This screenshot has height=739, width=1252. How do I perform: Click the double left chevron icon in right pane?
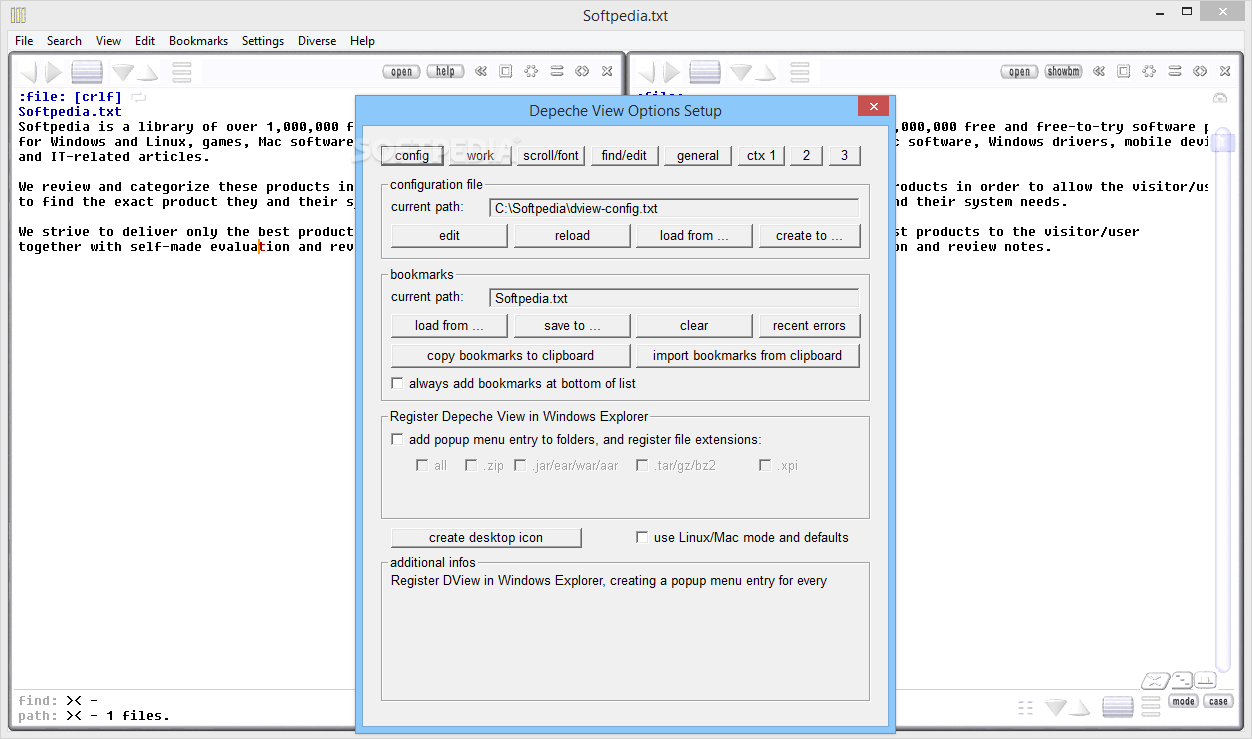point(1099,71)
